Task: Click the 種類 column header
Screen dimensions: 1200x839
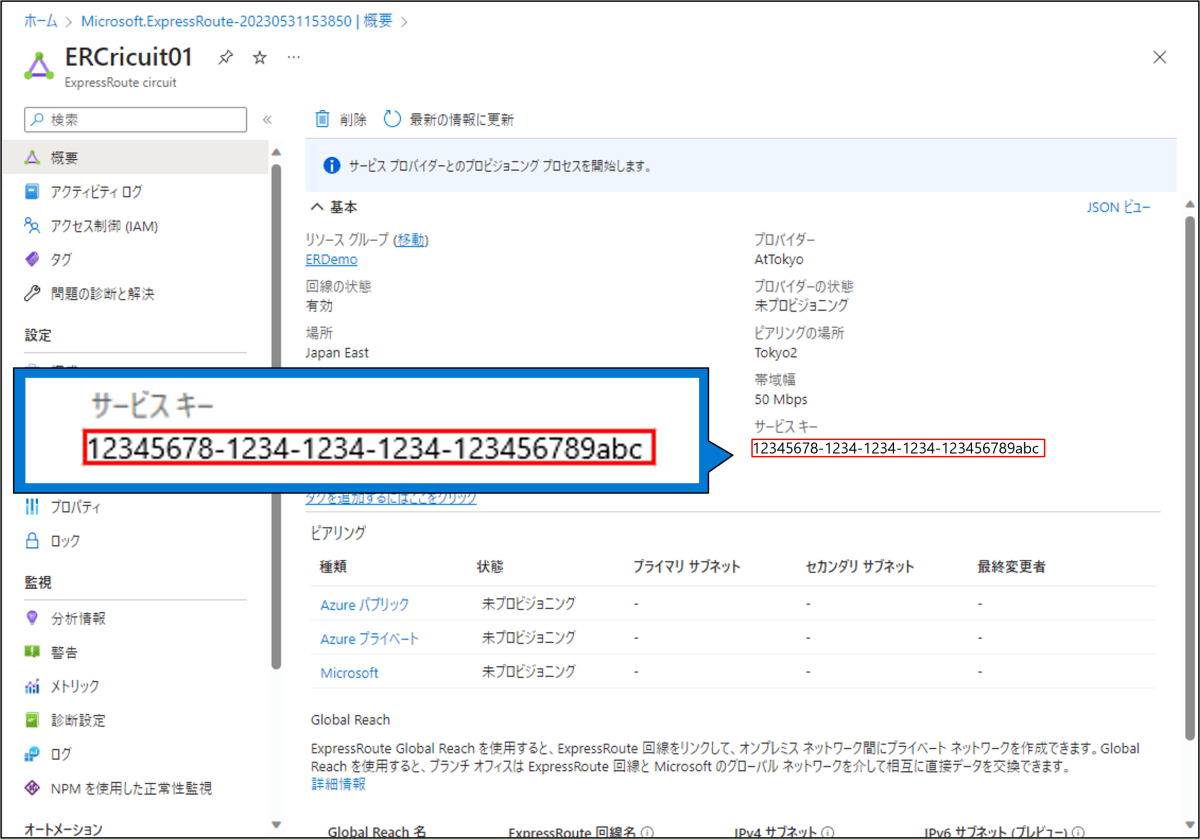Action: [x=333, y=566]
